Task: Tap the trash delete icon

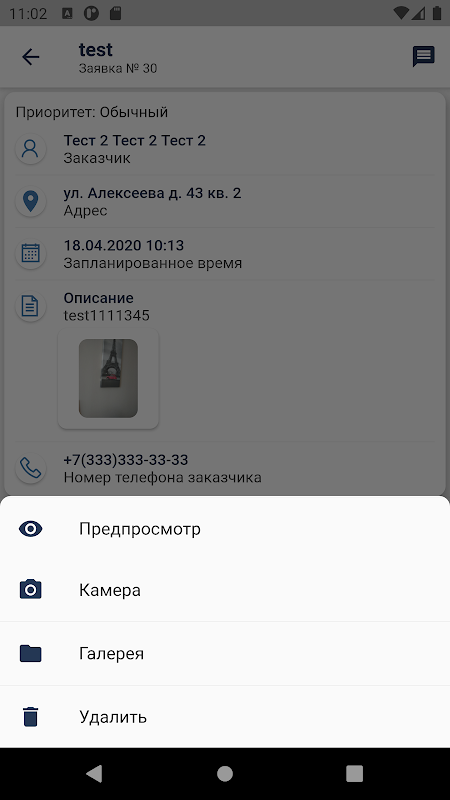Action: tap(31, 716)
